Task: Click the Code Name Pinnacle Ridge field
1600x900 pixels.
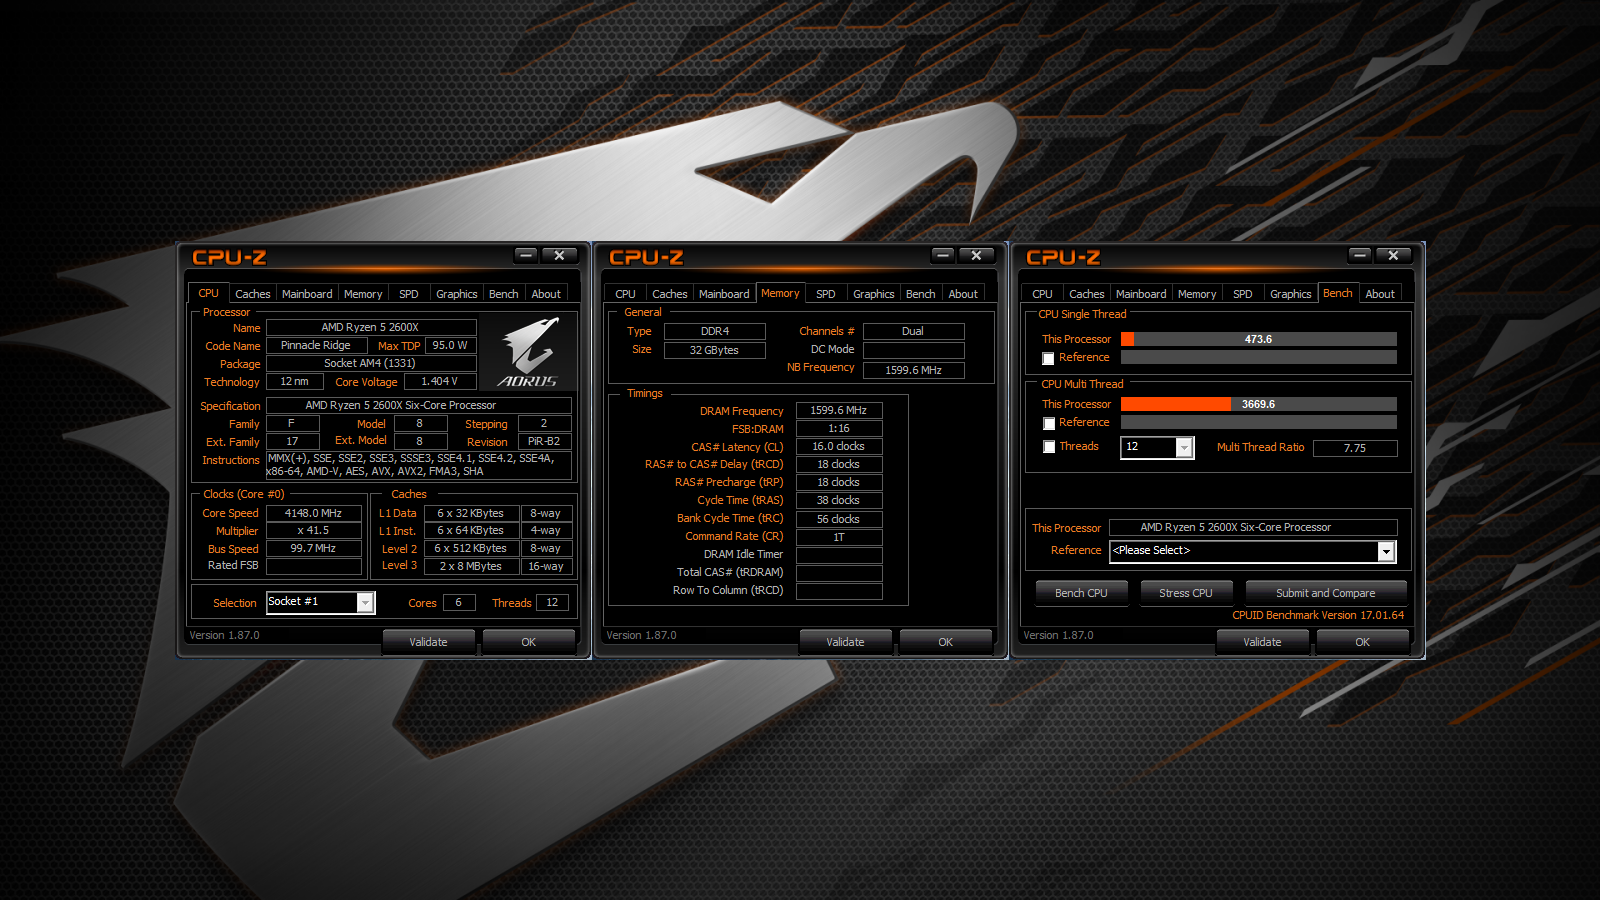Action: coord(316,345)
